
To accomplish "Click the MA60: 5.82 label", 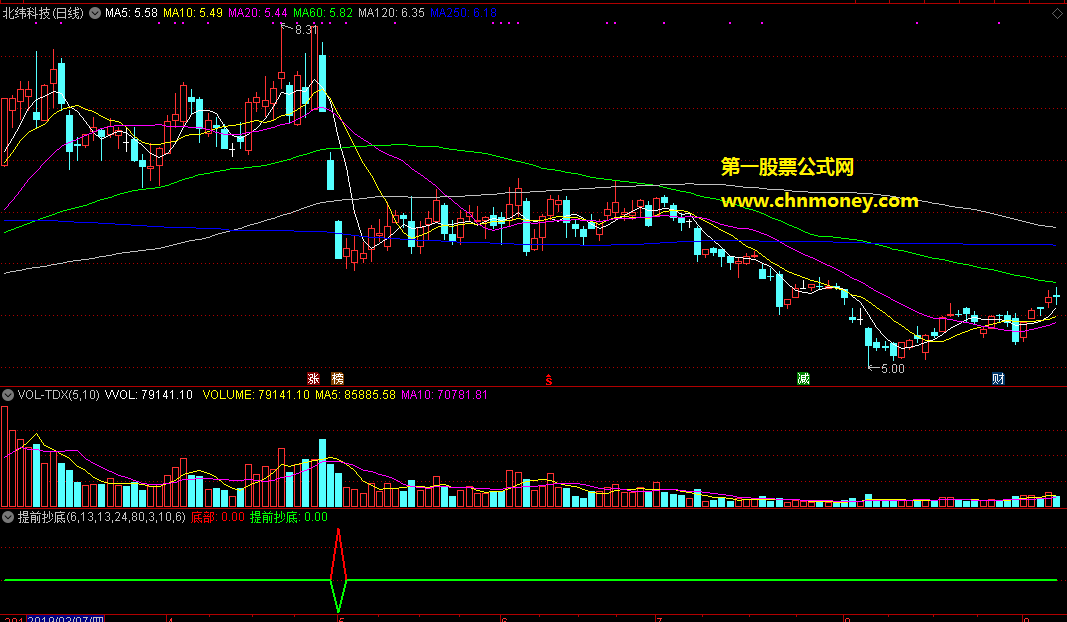I will [323, 13].
